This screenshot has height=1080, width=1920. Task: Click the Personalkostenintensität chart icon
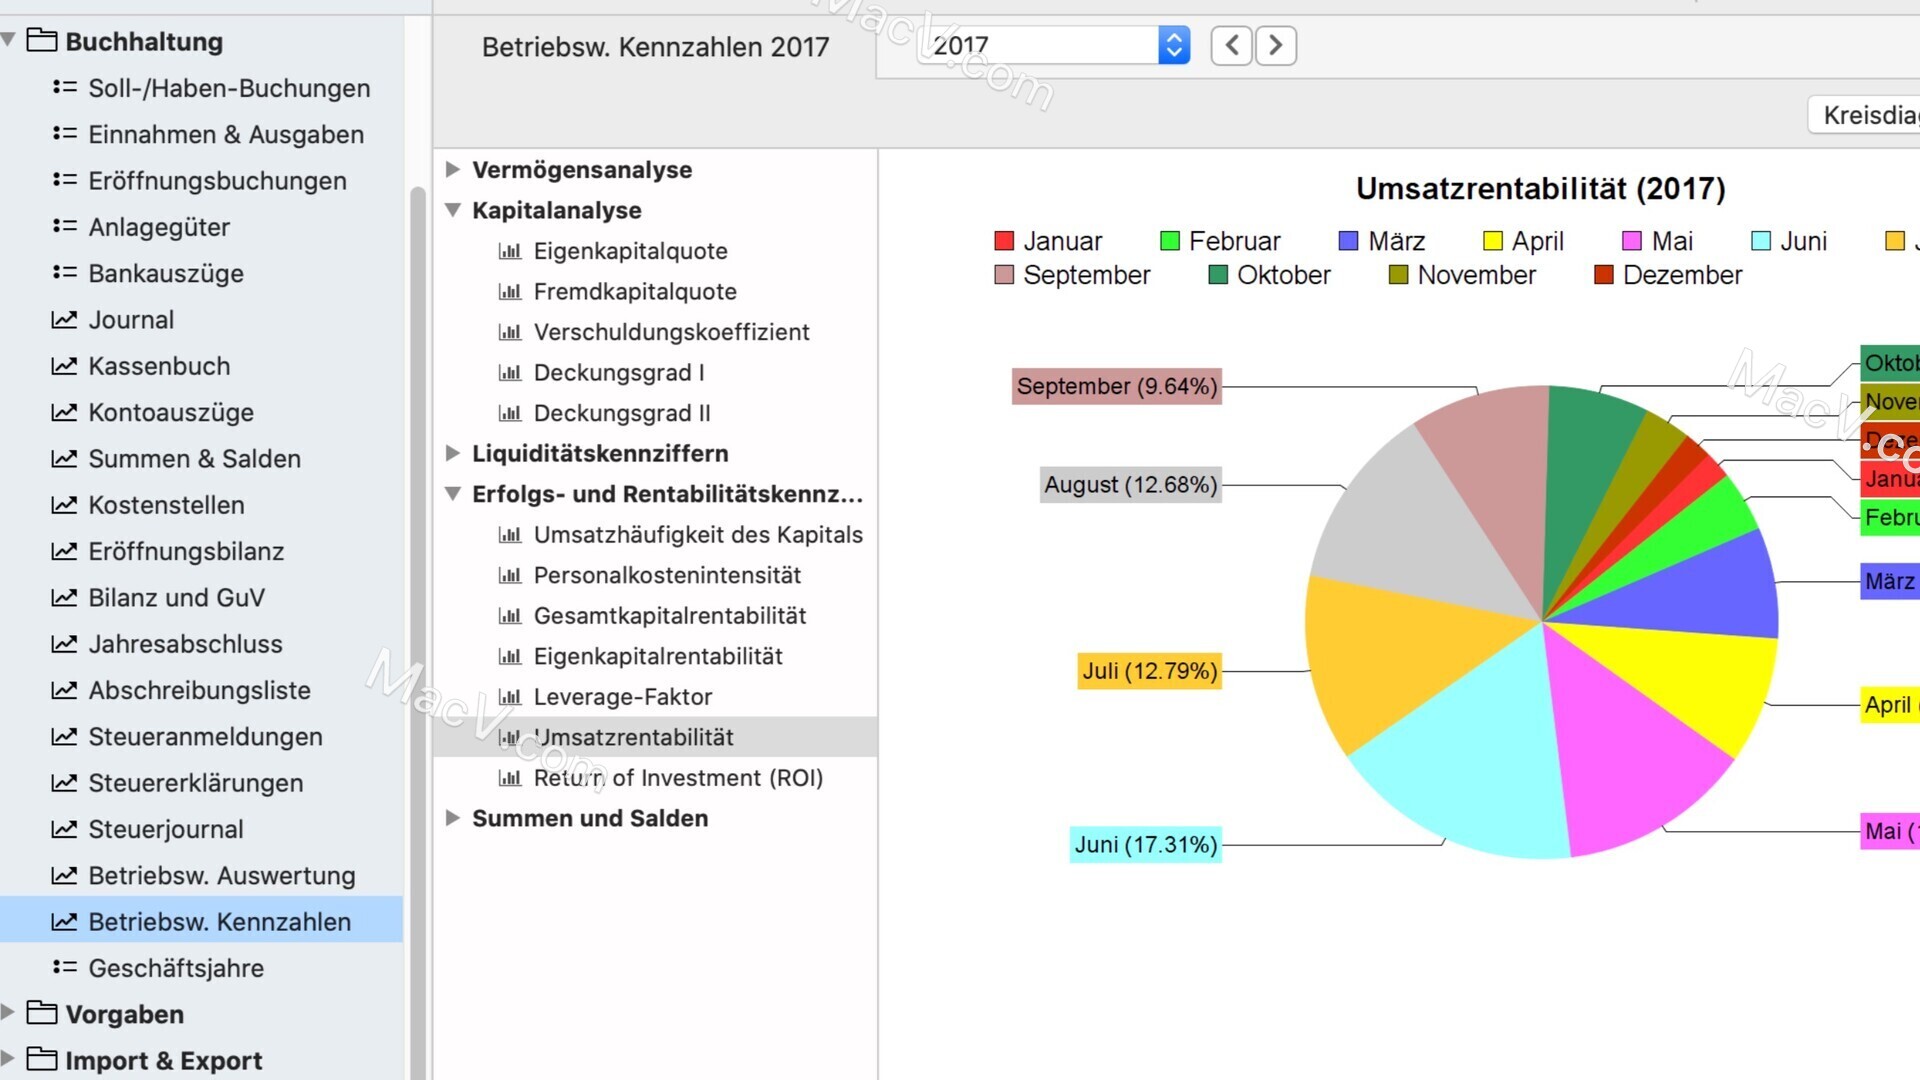point(509,575)
